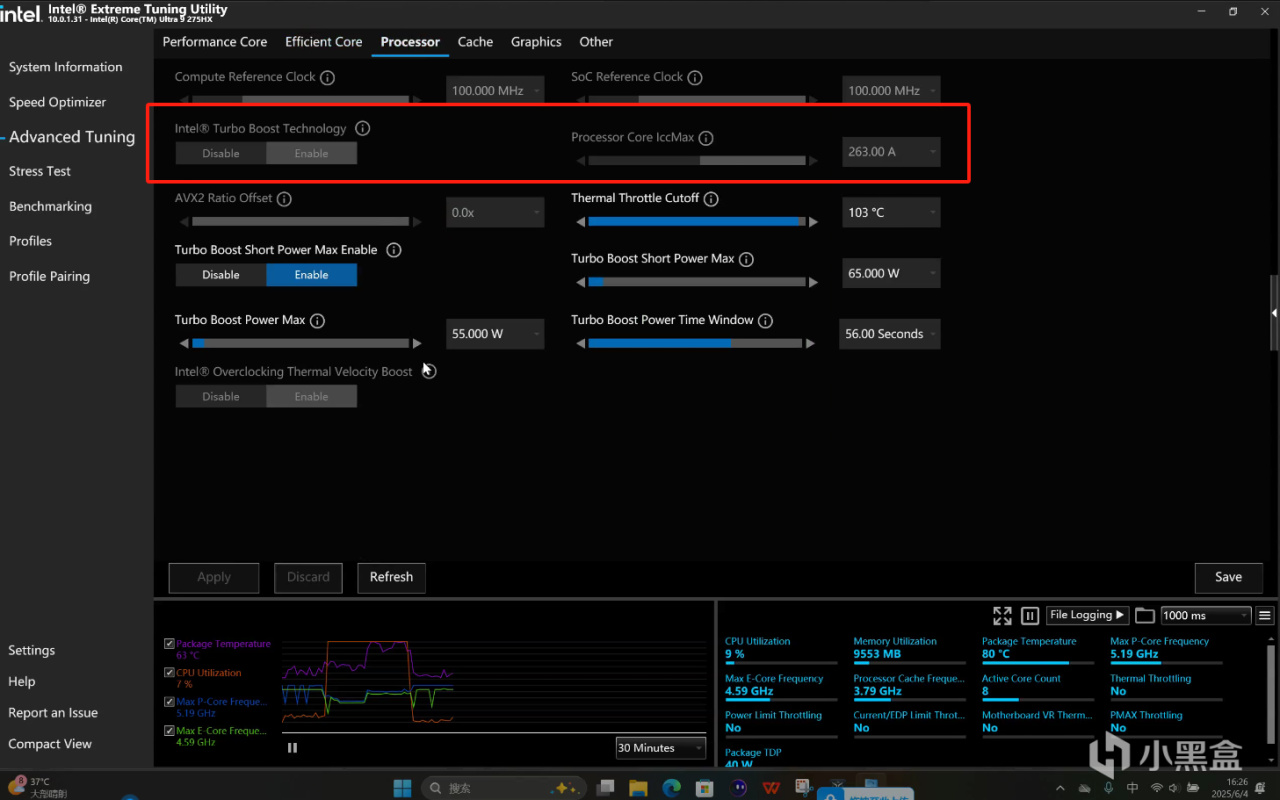1280x800 pixels.
Task: Click the taskbar search box
Action: tap(502, 787)
